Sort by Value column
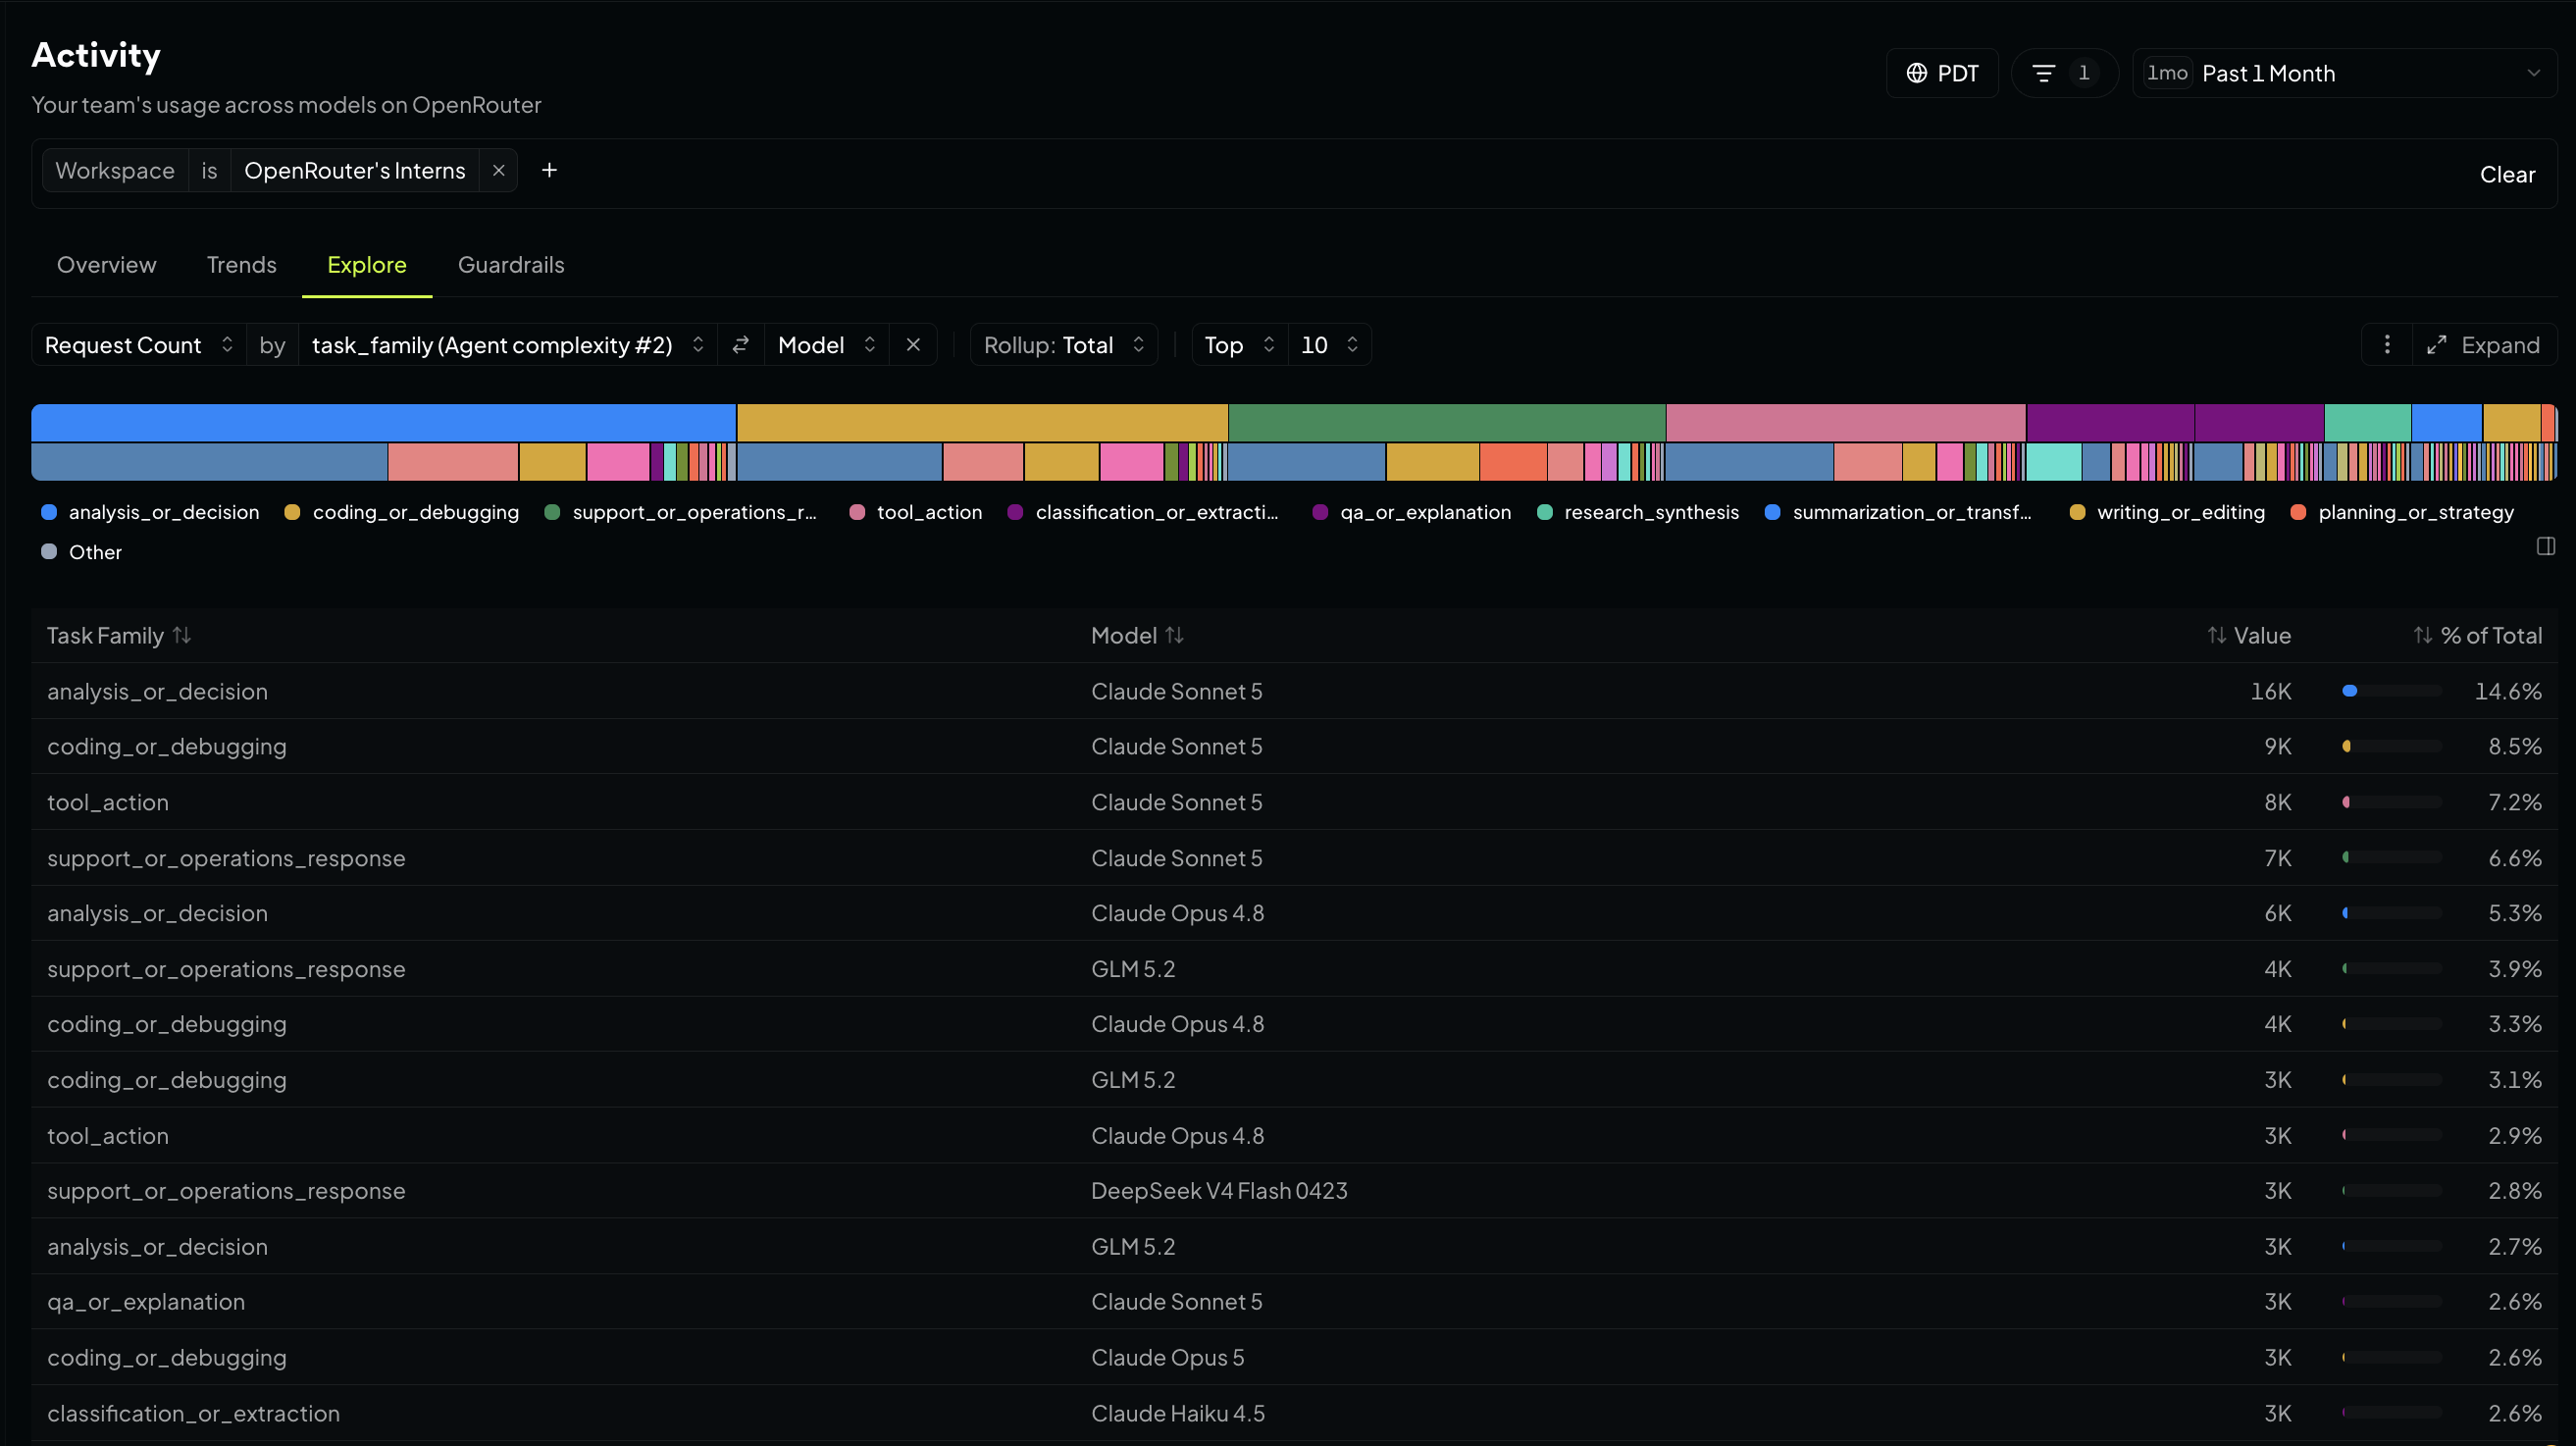The image size is (2576, 1446). tap(2249, 636)
